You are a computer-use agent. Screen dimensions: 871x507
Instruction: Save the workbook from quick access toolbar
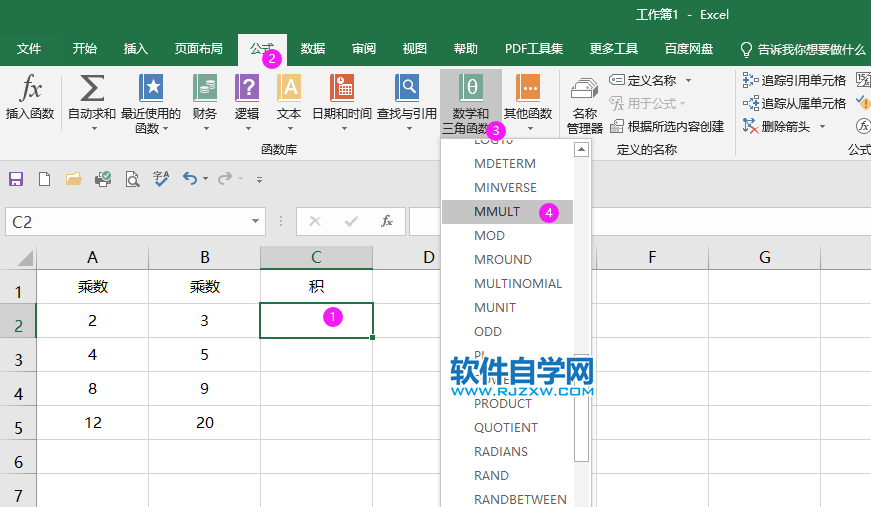pyautogui.click(x=16, y=179)
